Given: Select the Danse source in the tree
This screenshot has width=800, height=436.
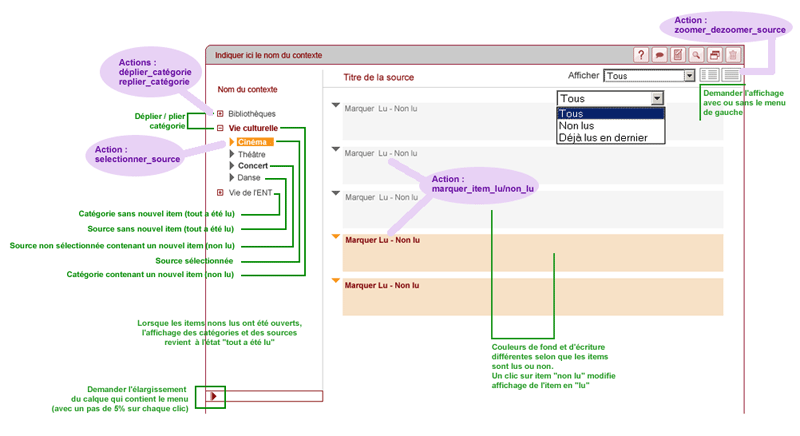Looking at the screenshot, I should 249,178.
